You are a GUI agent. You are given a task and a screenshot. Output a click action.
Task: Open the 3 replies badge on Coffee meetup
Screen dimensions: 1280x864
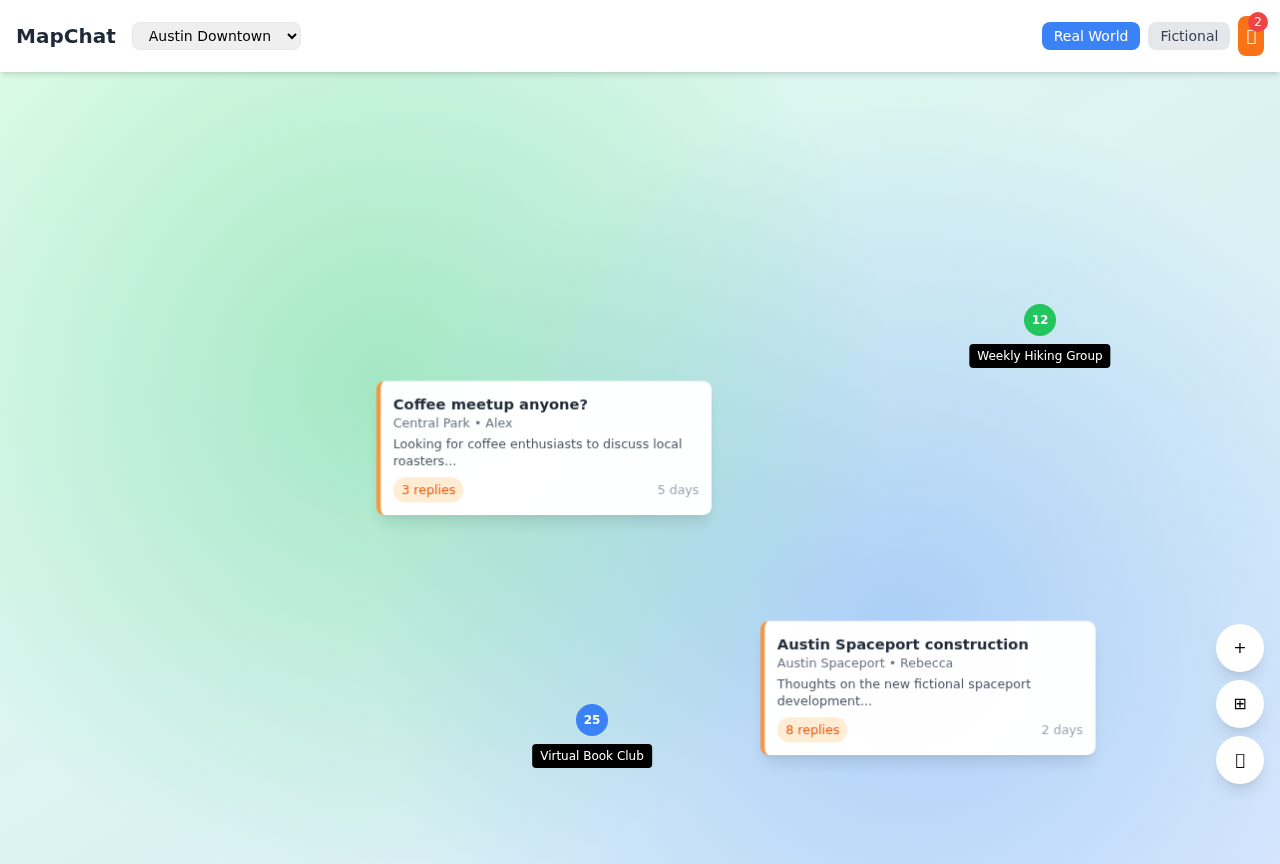click(x=429, y=489)
